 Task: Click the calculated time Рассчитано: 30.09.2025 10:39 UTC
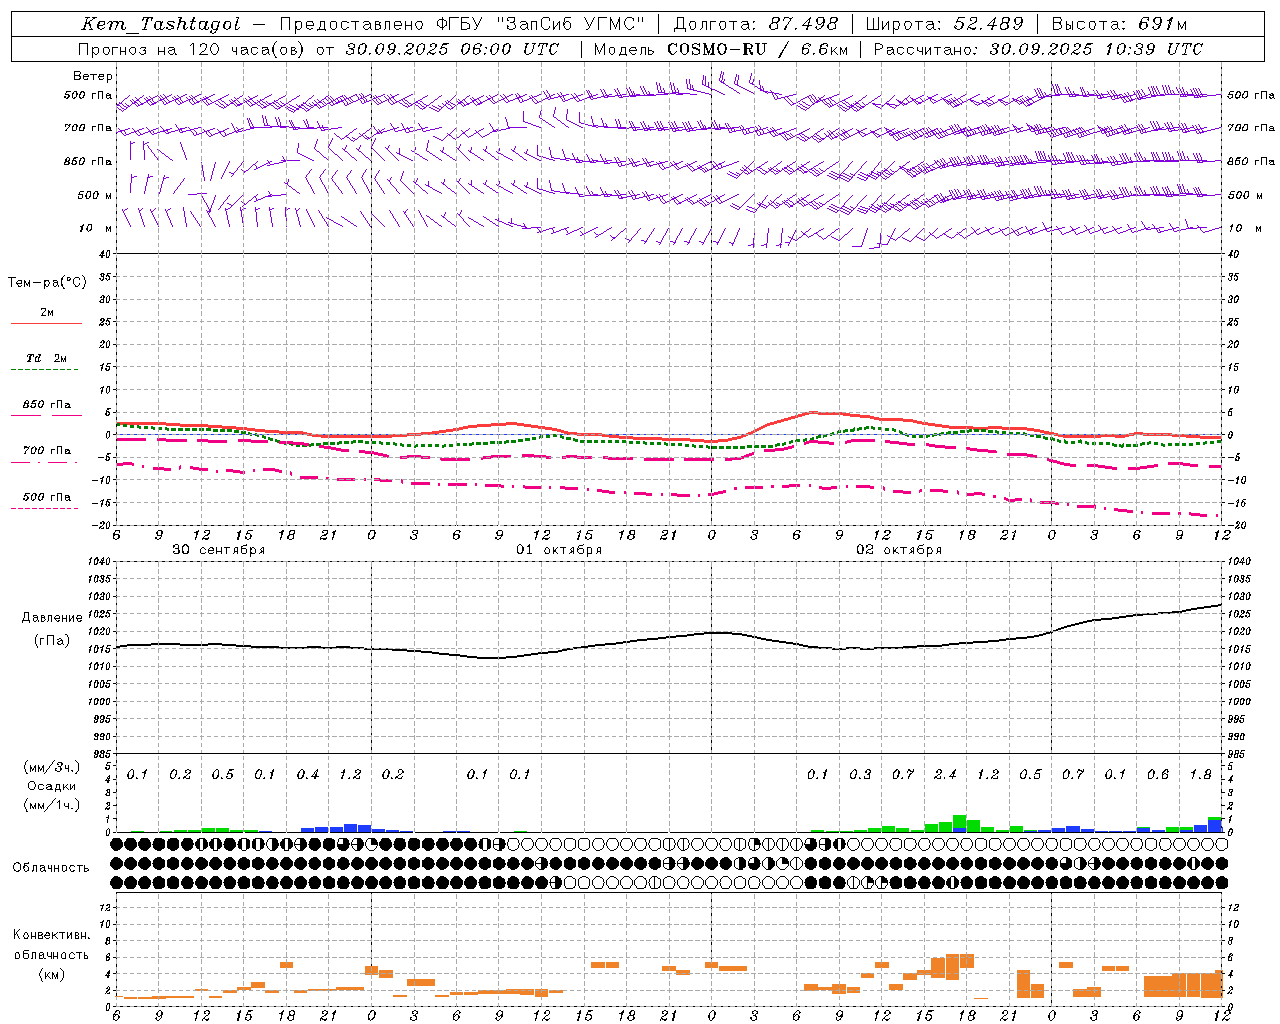(x=1038, y=48)
